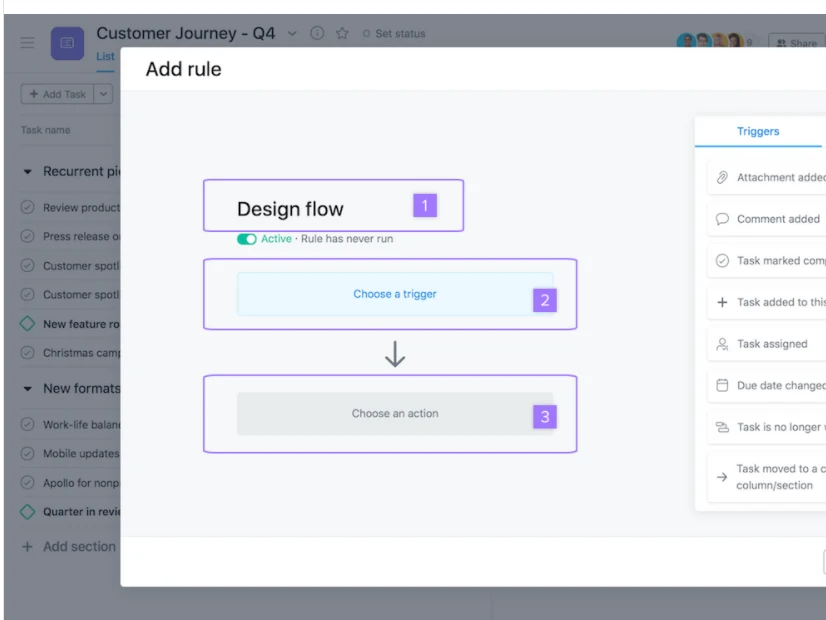Collapse the New formats section

[27, 389]
